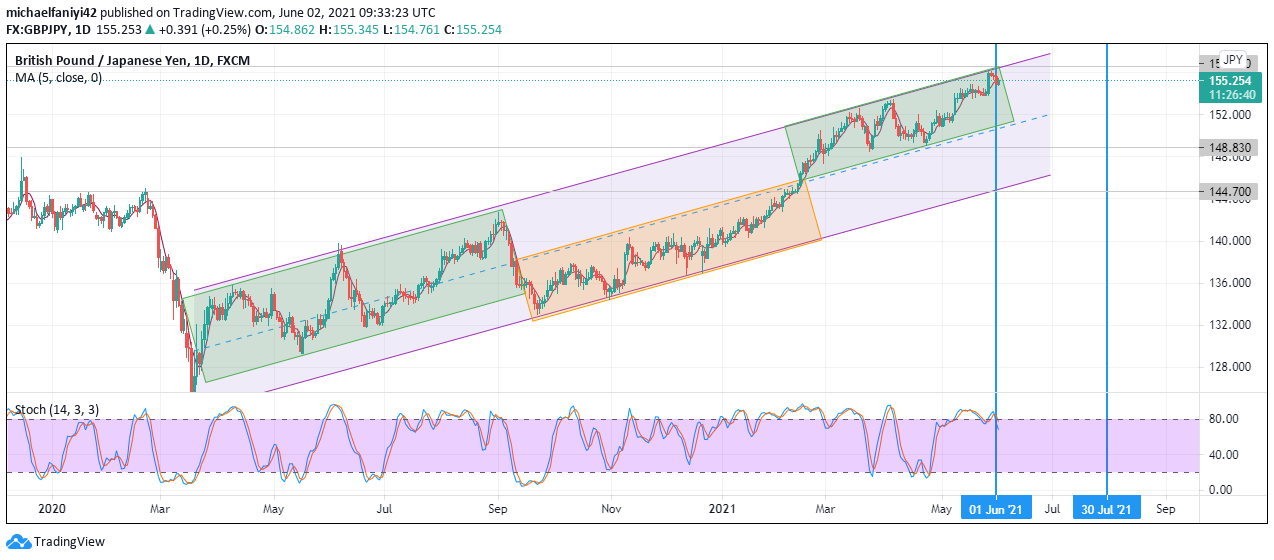Image resolution: width=1274 pixels, height=560 pixels.
Task: Click the 132.000 price axis label
Action: pyautogui.click(x=1230, y=325)
